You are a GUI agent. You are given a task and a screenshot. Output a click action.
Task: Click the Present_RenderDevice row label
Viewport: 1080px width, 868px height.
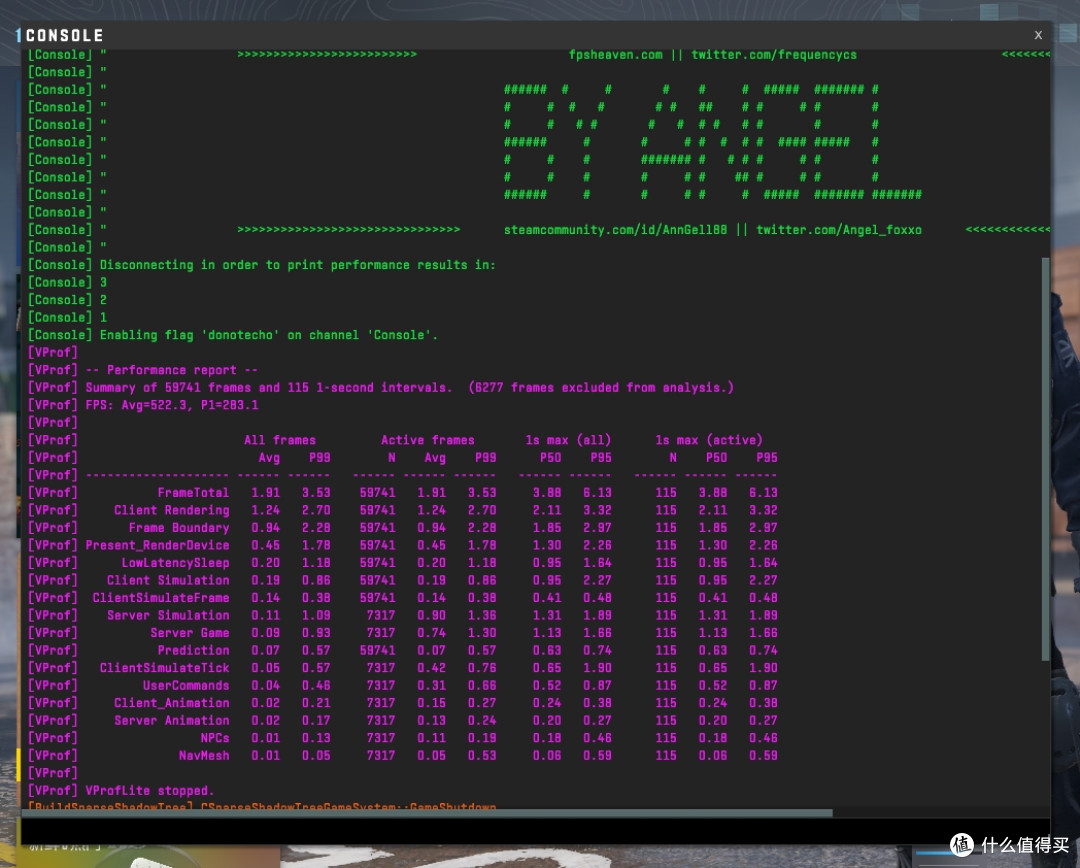(x=157, y=546)
